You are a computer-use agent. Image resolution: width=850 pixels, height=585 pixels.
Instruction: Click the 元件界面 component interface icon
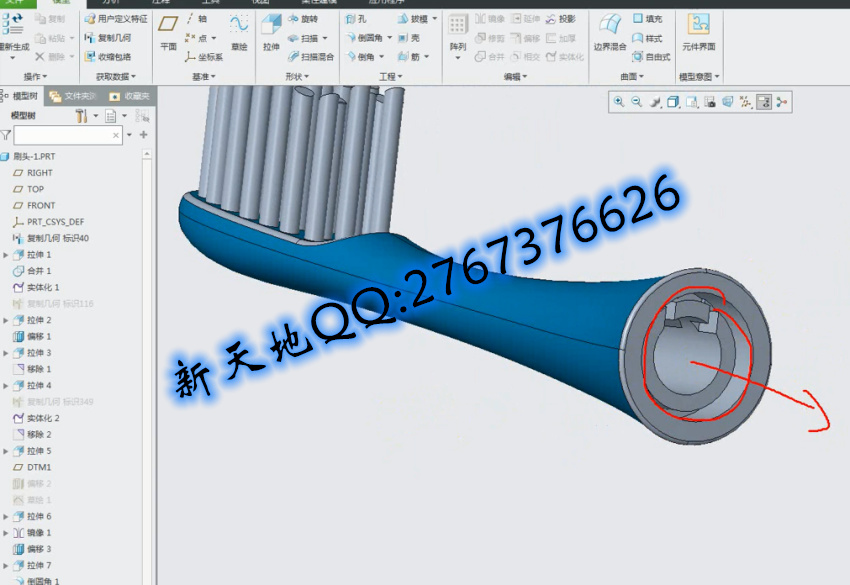(x=698, y=31)
